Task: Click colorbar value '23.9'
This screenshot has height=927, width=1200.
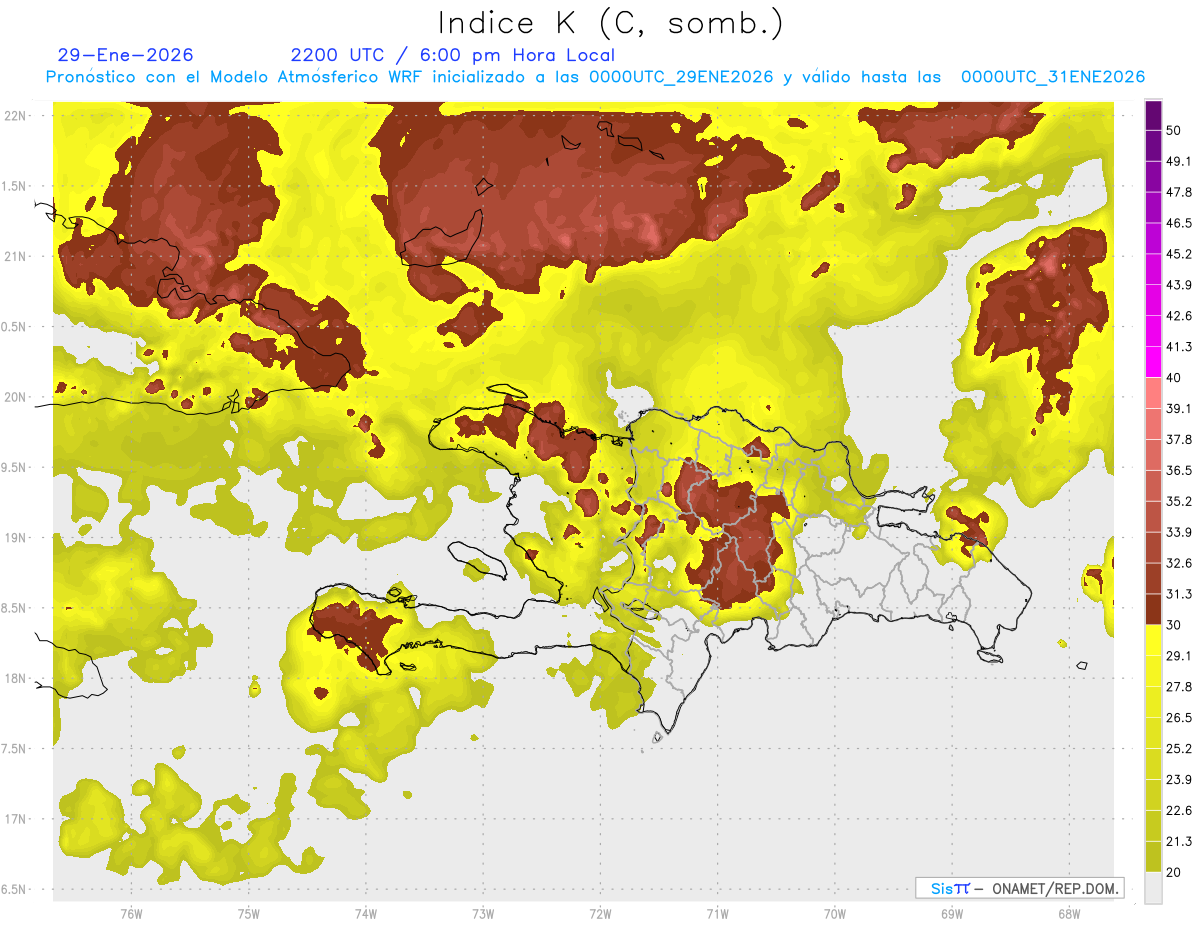Action: pyautogui.click(x=1179, y=780)
